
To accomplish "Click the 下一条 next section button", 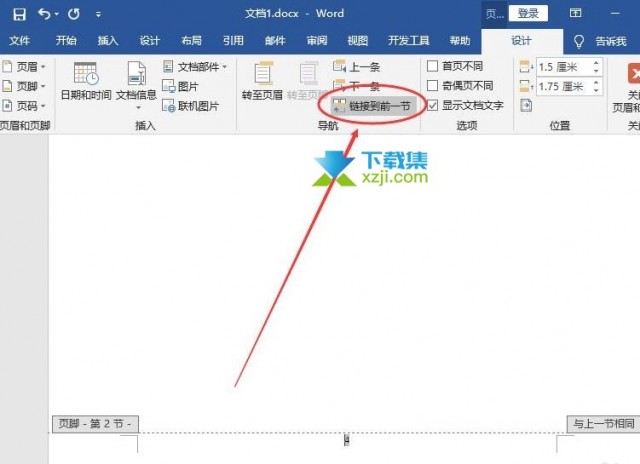I will pos(356,86).
